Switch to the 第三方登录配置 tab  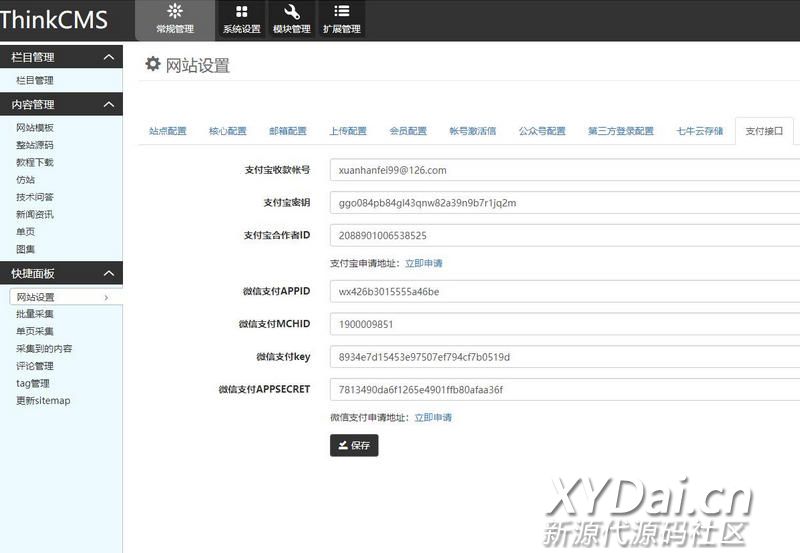pos(620,131)
